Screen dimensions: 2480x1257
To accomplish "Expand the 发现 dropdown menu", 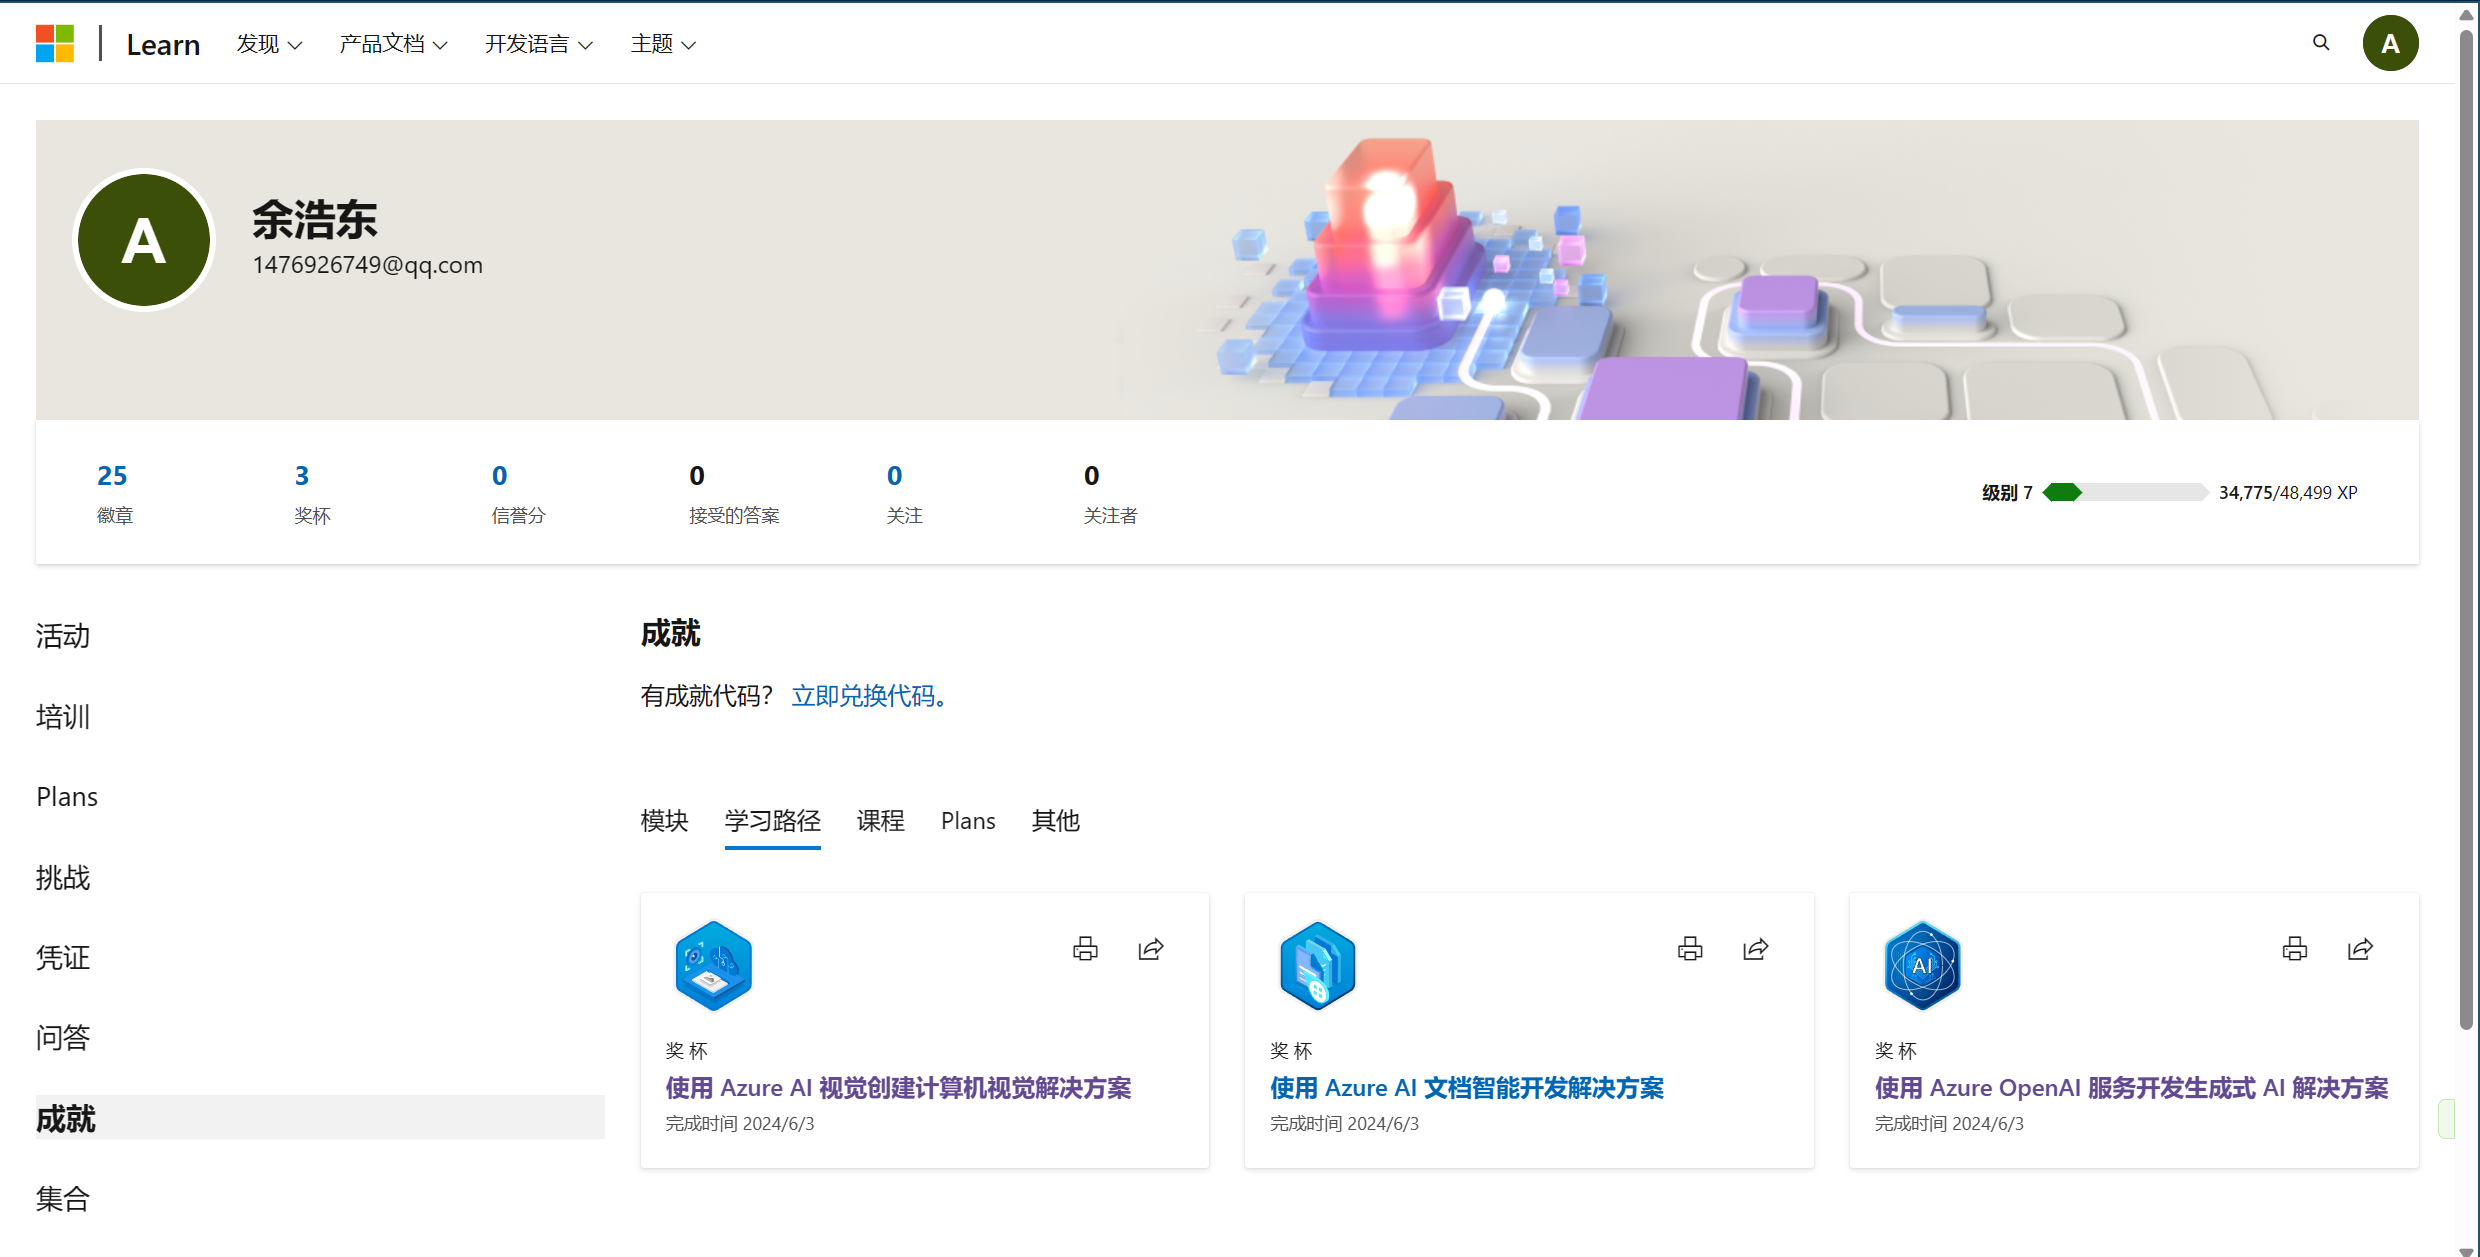I will click(x=269, y=44).
